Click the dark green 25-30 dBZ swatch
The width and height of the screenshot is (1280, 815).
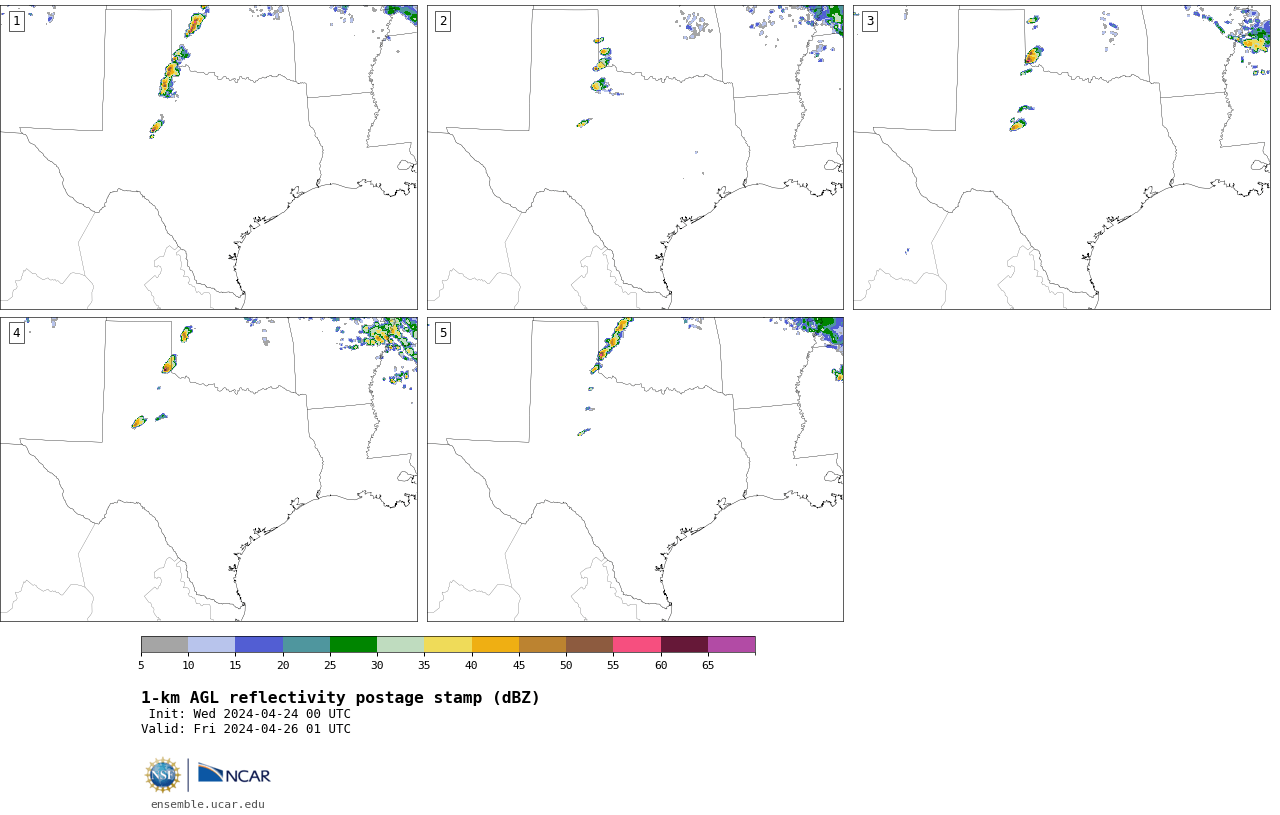coord(353,645)
